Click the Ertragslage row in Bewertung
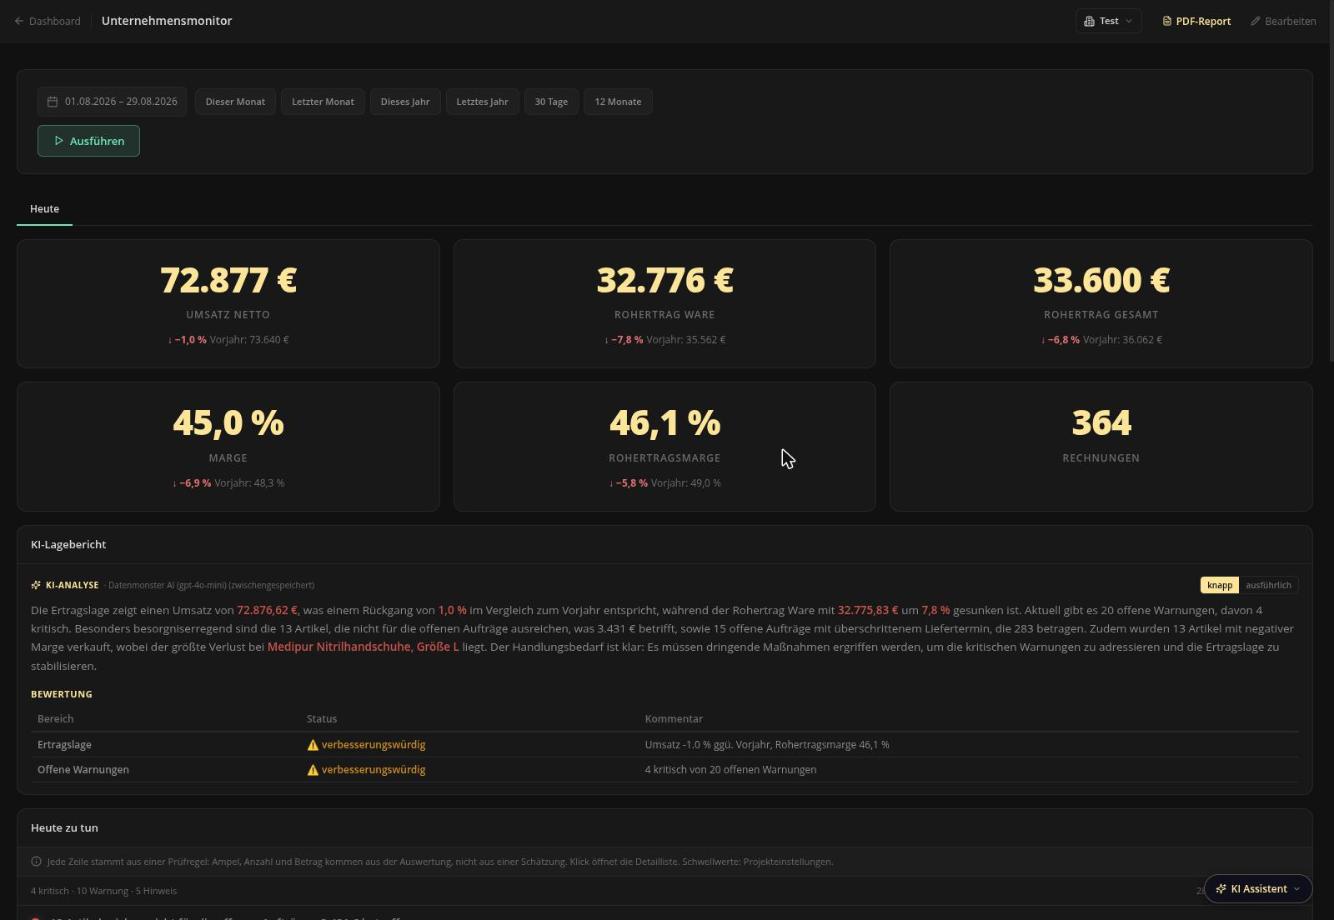 pos(664,745)
